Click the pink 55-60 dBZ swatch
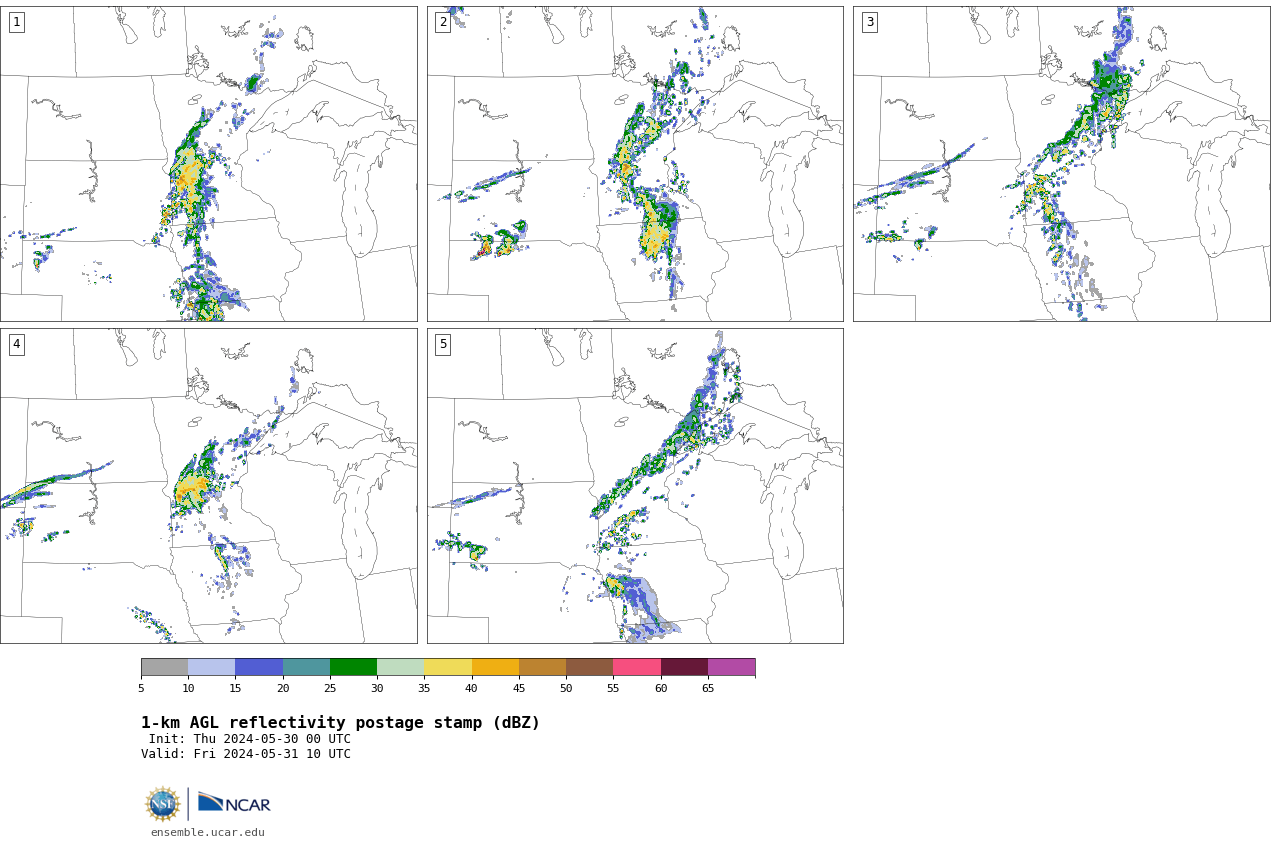 (637, 667)
